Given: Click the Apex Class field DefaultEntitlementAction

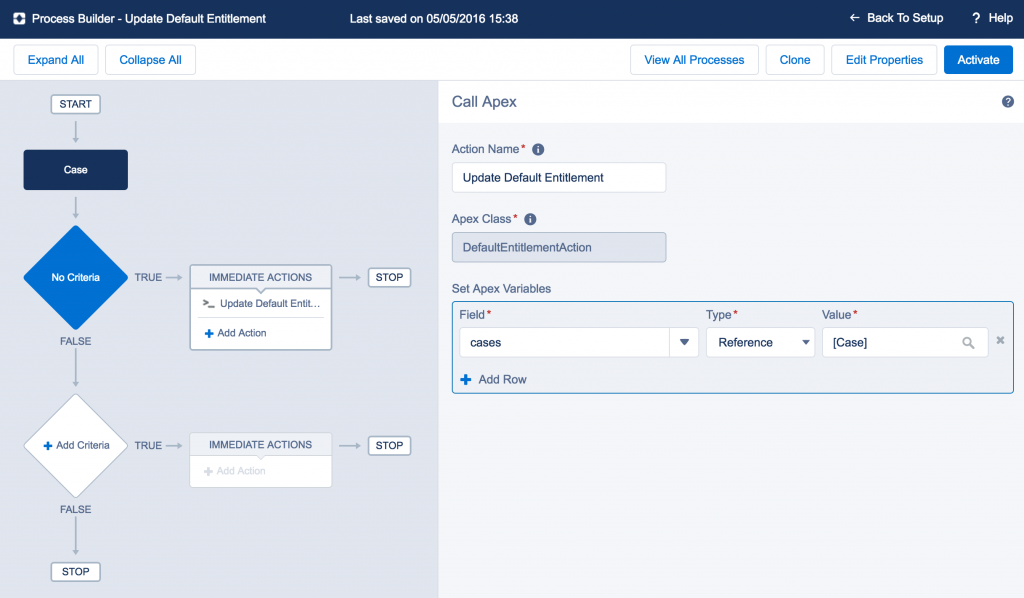Looking at the screenshot, I should (x=559, y=247).
